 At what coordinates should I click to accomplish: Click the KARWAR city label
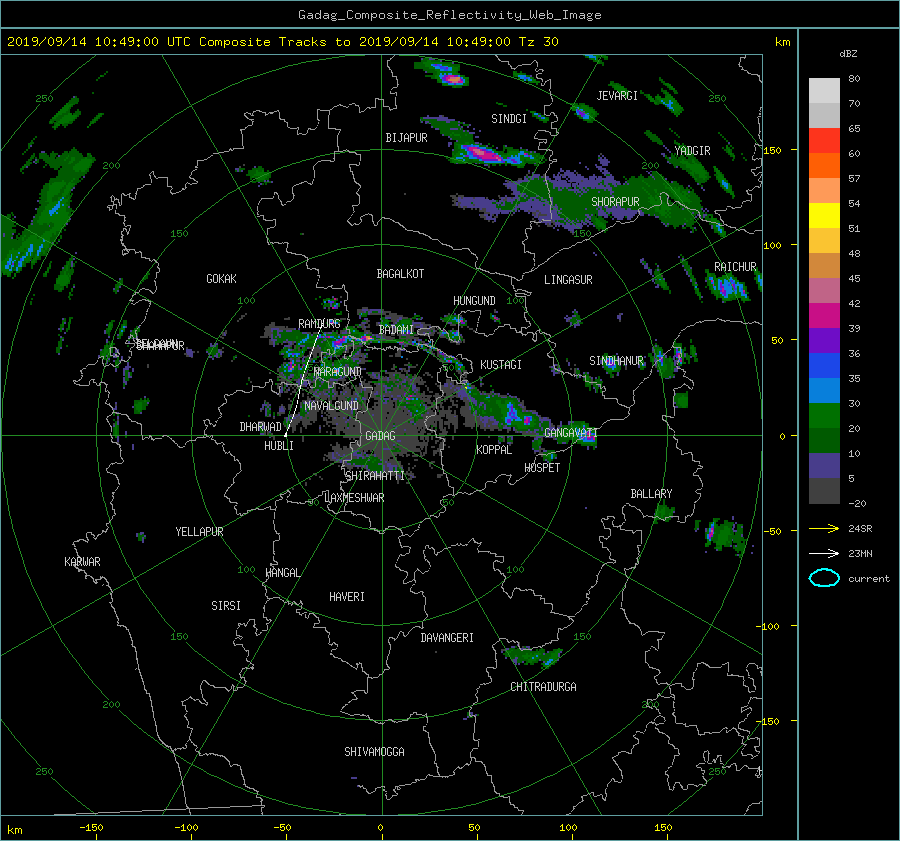pyautogui.click(x=82, y=562)
